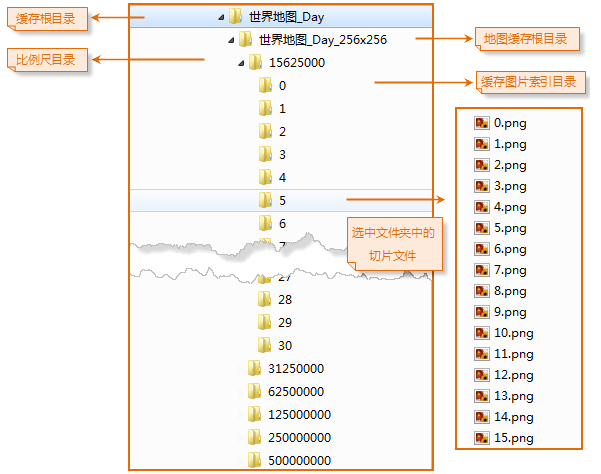Click folder icon for index 29
The width and height of the screenshot is (601, 474).
264,322
